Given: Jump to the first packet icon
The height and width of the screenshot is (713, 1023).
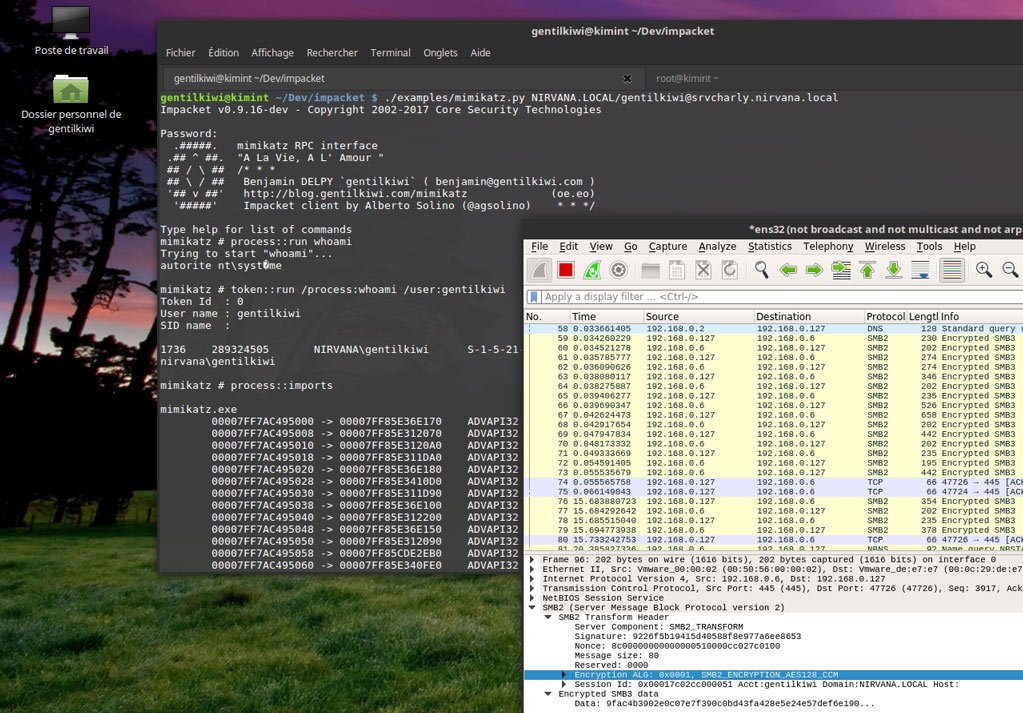Looking at the screenshot, I should (x=867, y=270).
